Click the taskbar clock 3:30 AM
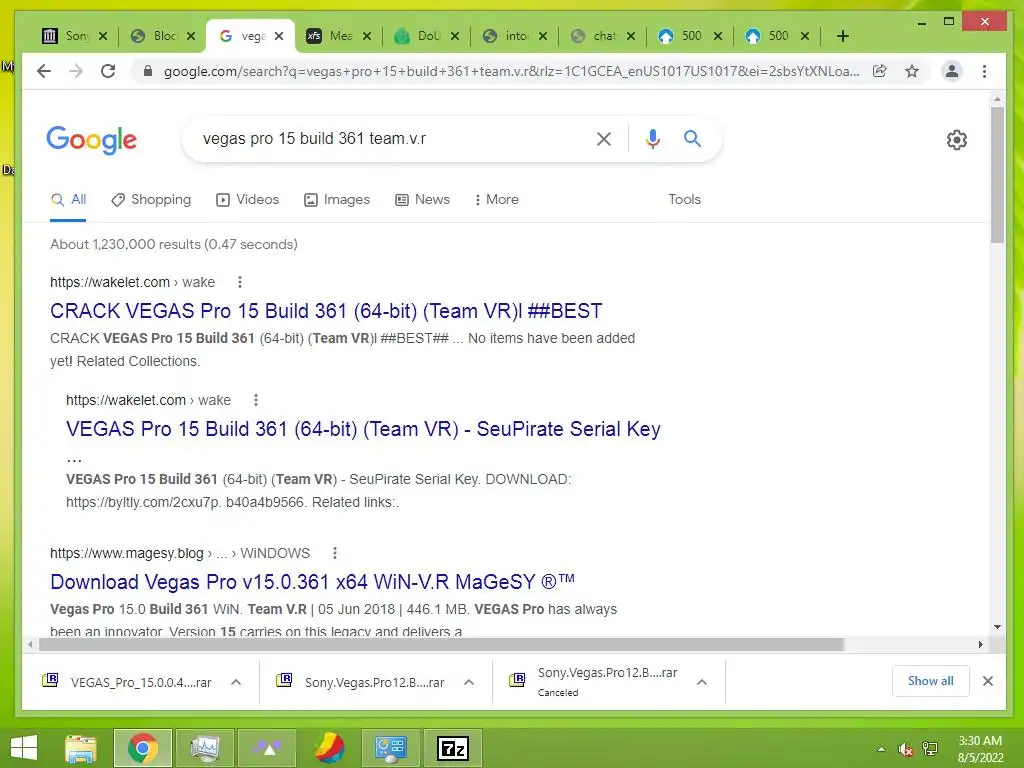 pyautogui.click(x=980, y=741)
